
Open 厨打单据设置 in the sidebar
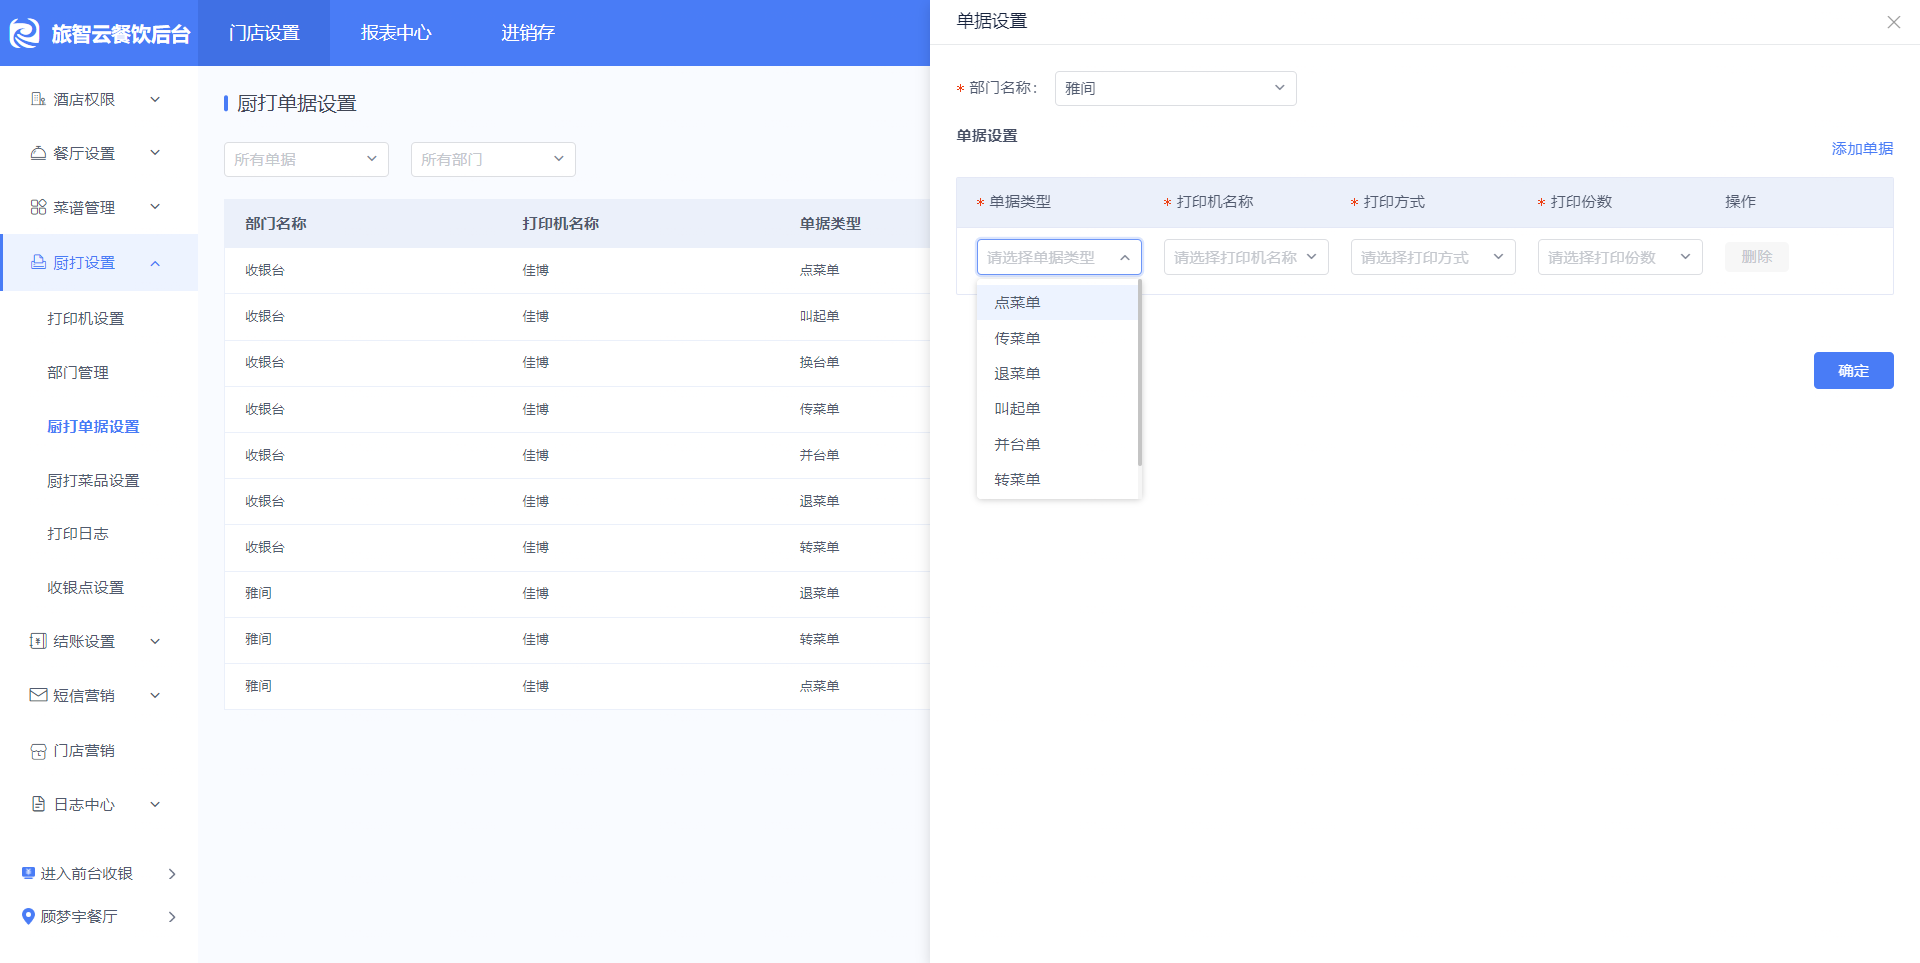pyautogui.click(x=93, y=426)
